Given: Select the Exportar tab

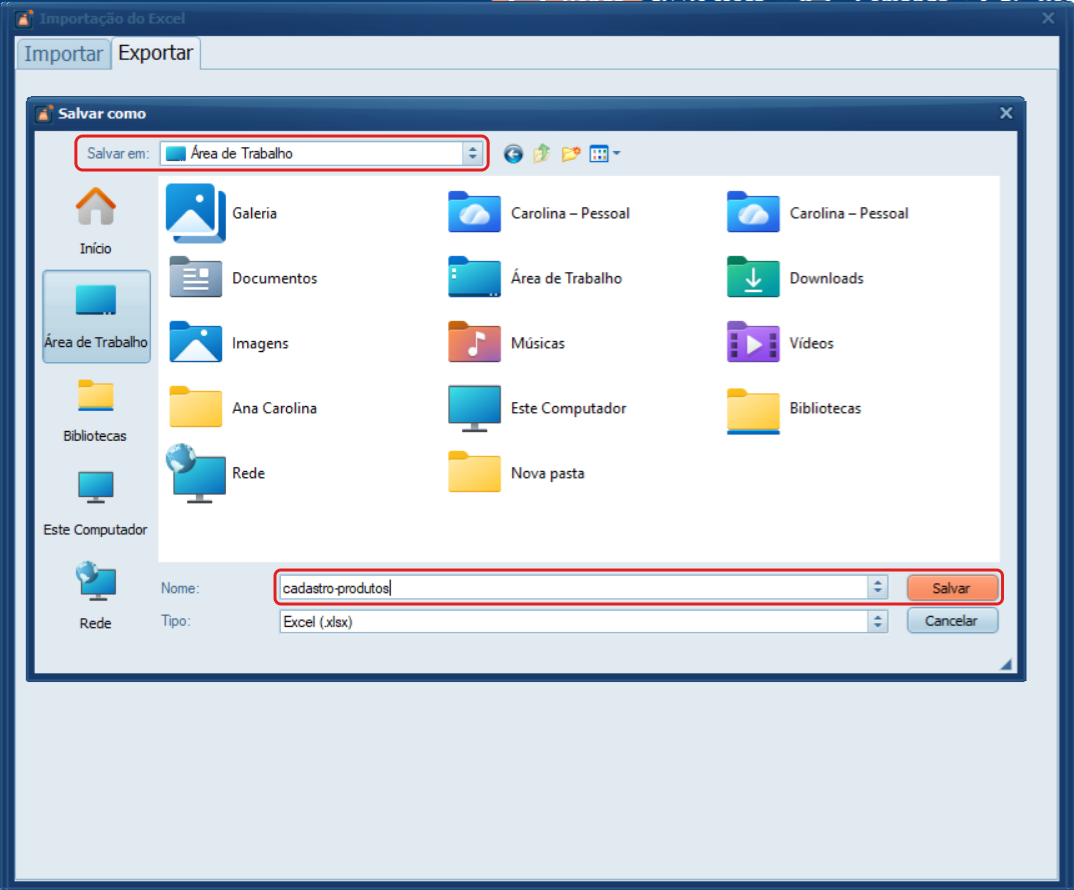Looking at the screenshot, I should 156,53.
